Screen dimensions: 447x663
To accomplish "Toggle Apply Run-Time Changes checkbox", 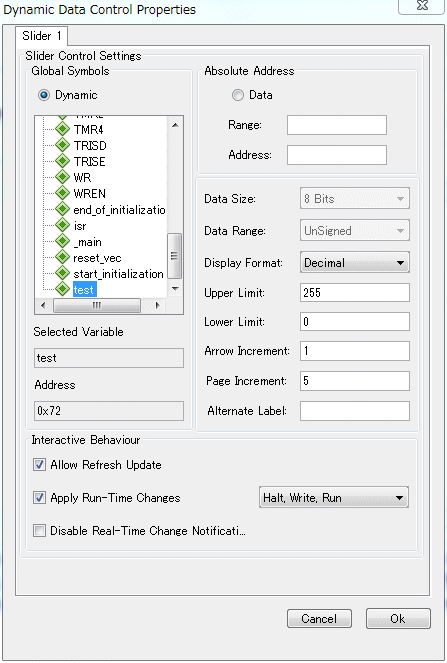I will 39,498.
